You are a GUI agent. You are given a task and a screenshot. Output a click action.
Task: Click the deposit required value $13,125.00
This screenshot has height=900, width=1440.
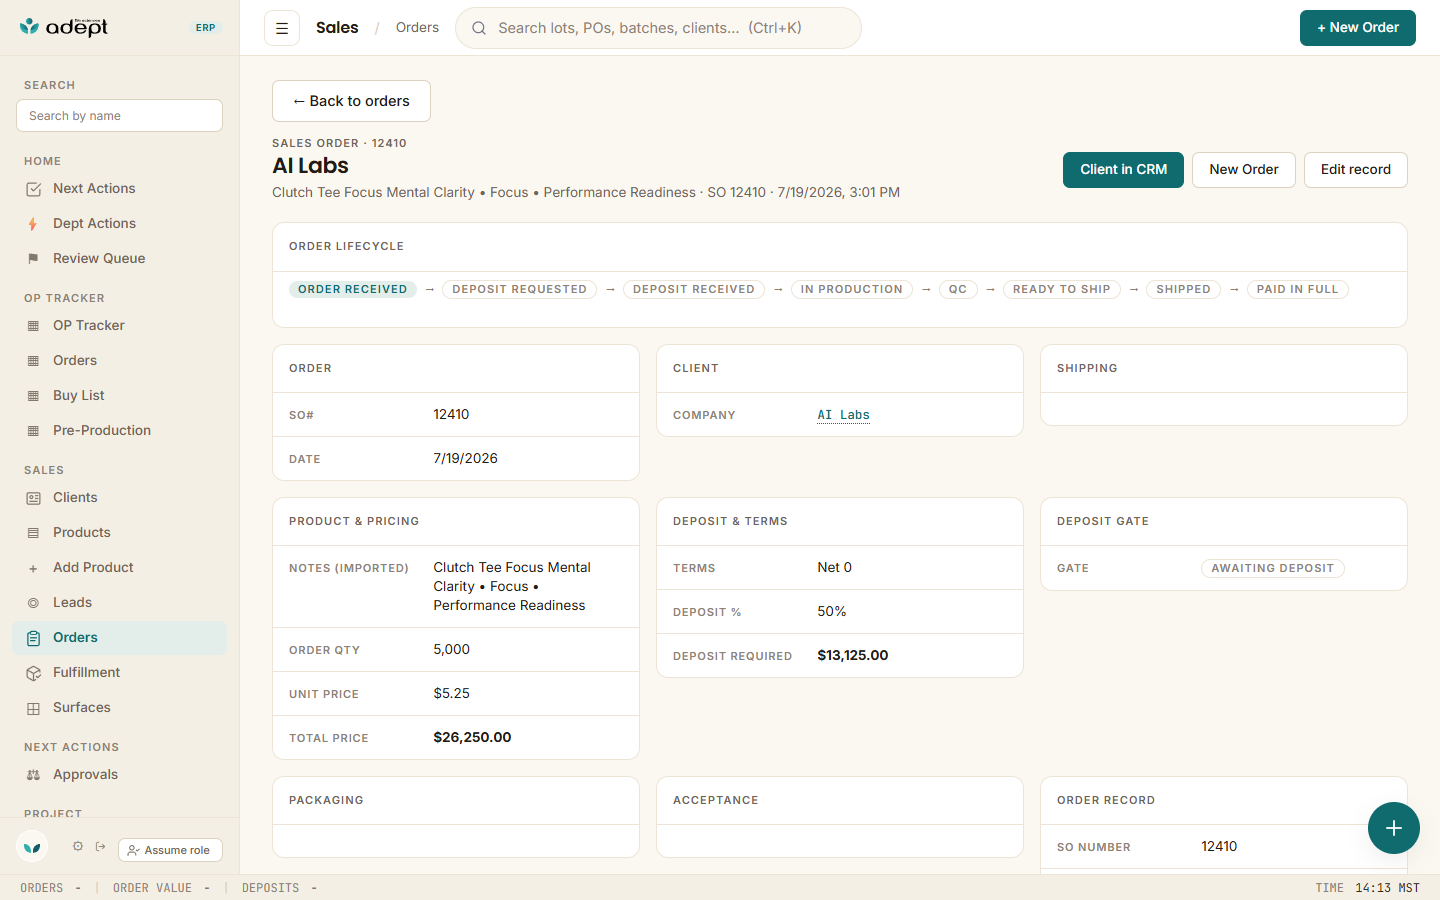click(x=852, y=656)
